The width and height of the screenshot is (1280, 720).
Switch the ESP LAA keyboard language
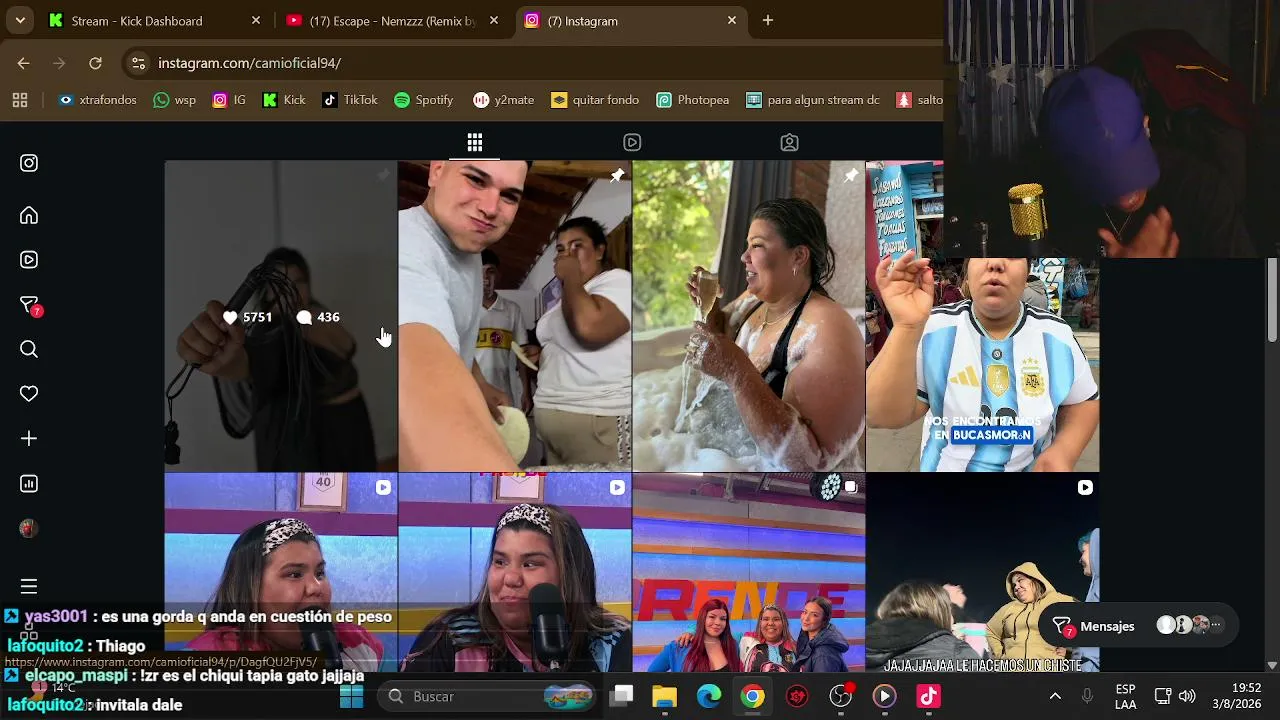tap(1125, 696)
